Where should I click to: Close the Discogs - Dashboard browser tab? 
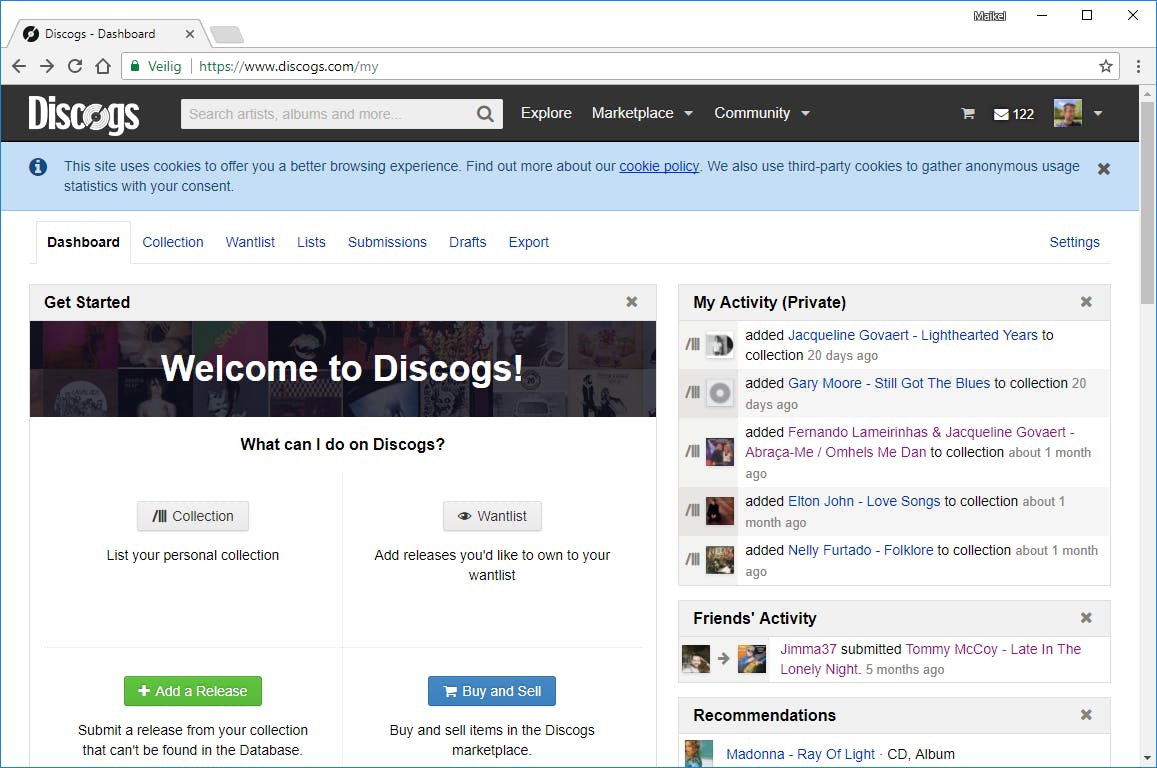tap(190, 34)
